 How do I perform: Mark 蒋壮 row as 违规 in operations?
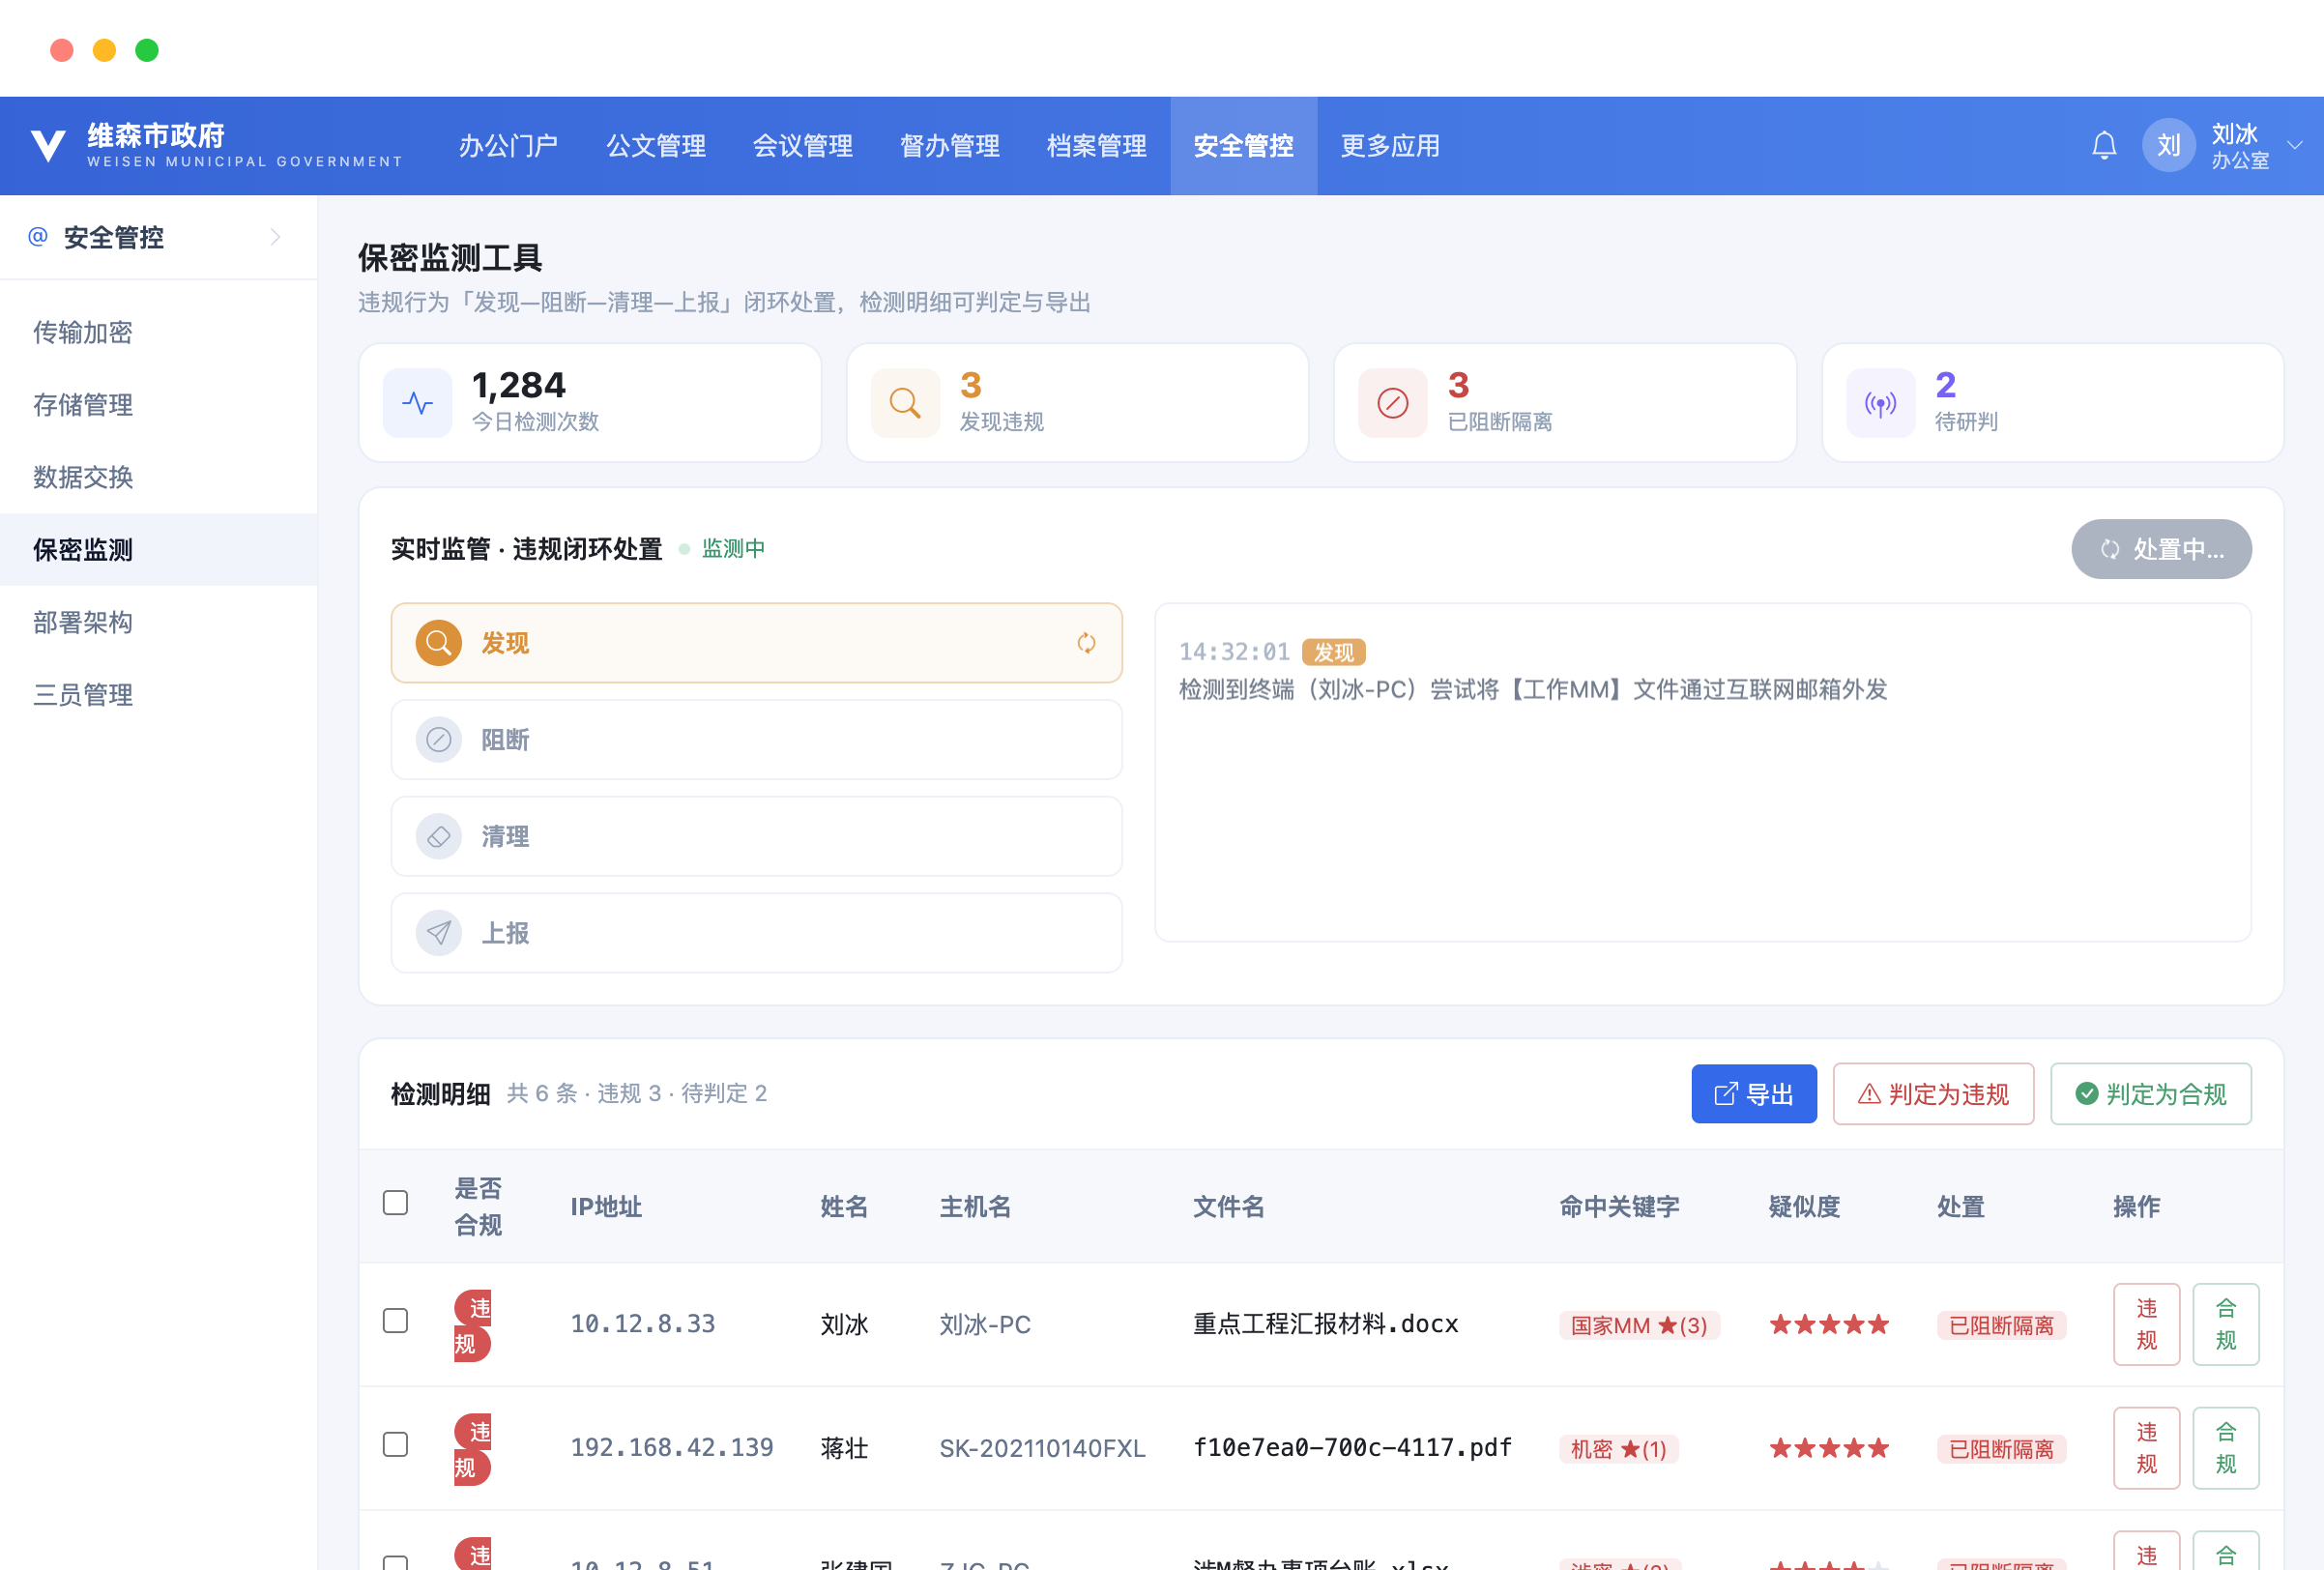pyautogui.click(x=2147, y=1448)
